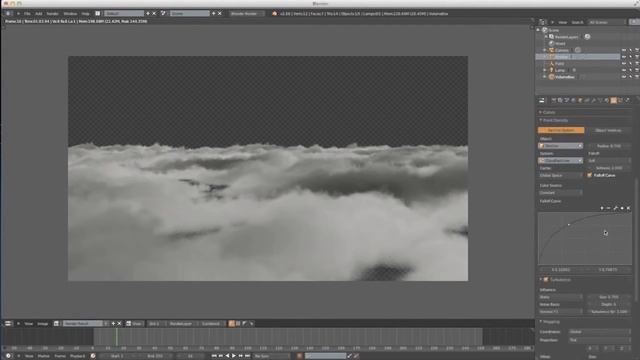Click the curve zoom out minus icon
640x360 pixels.
[609, 208]
